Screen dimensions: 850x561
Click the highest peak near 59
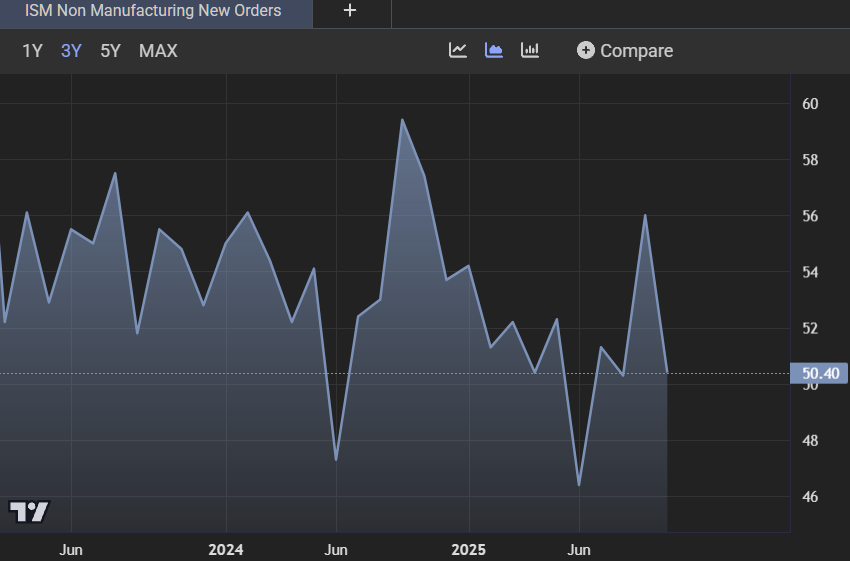402,121
